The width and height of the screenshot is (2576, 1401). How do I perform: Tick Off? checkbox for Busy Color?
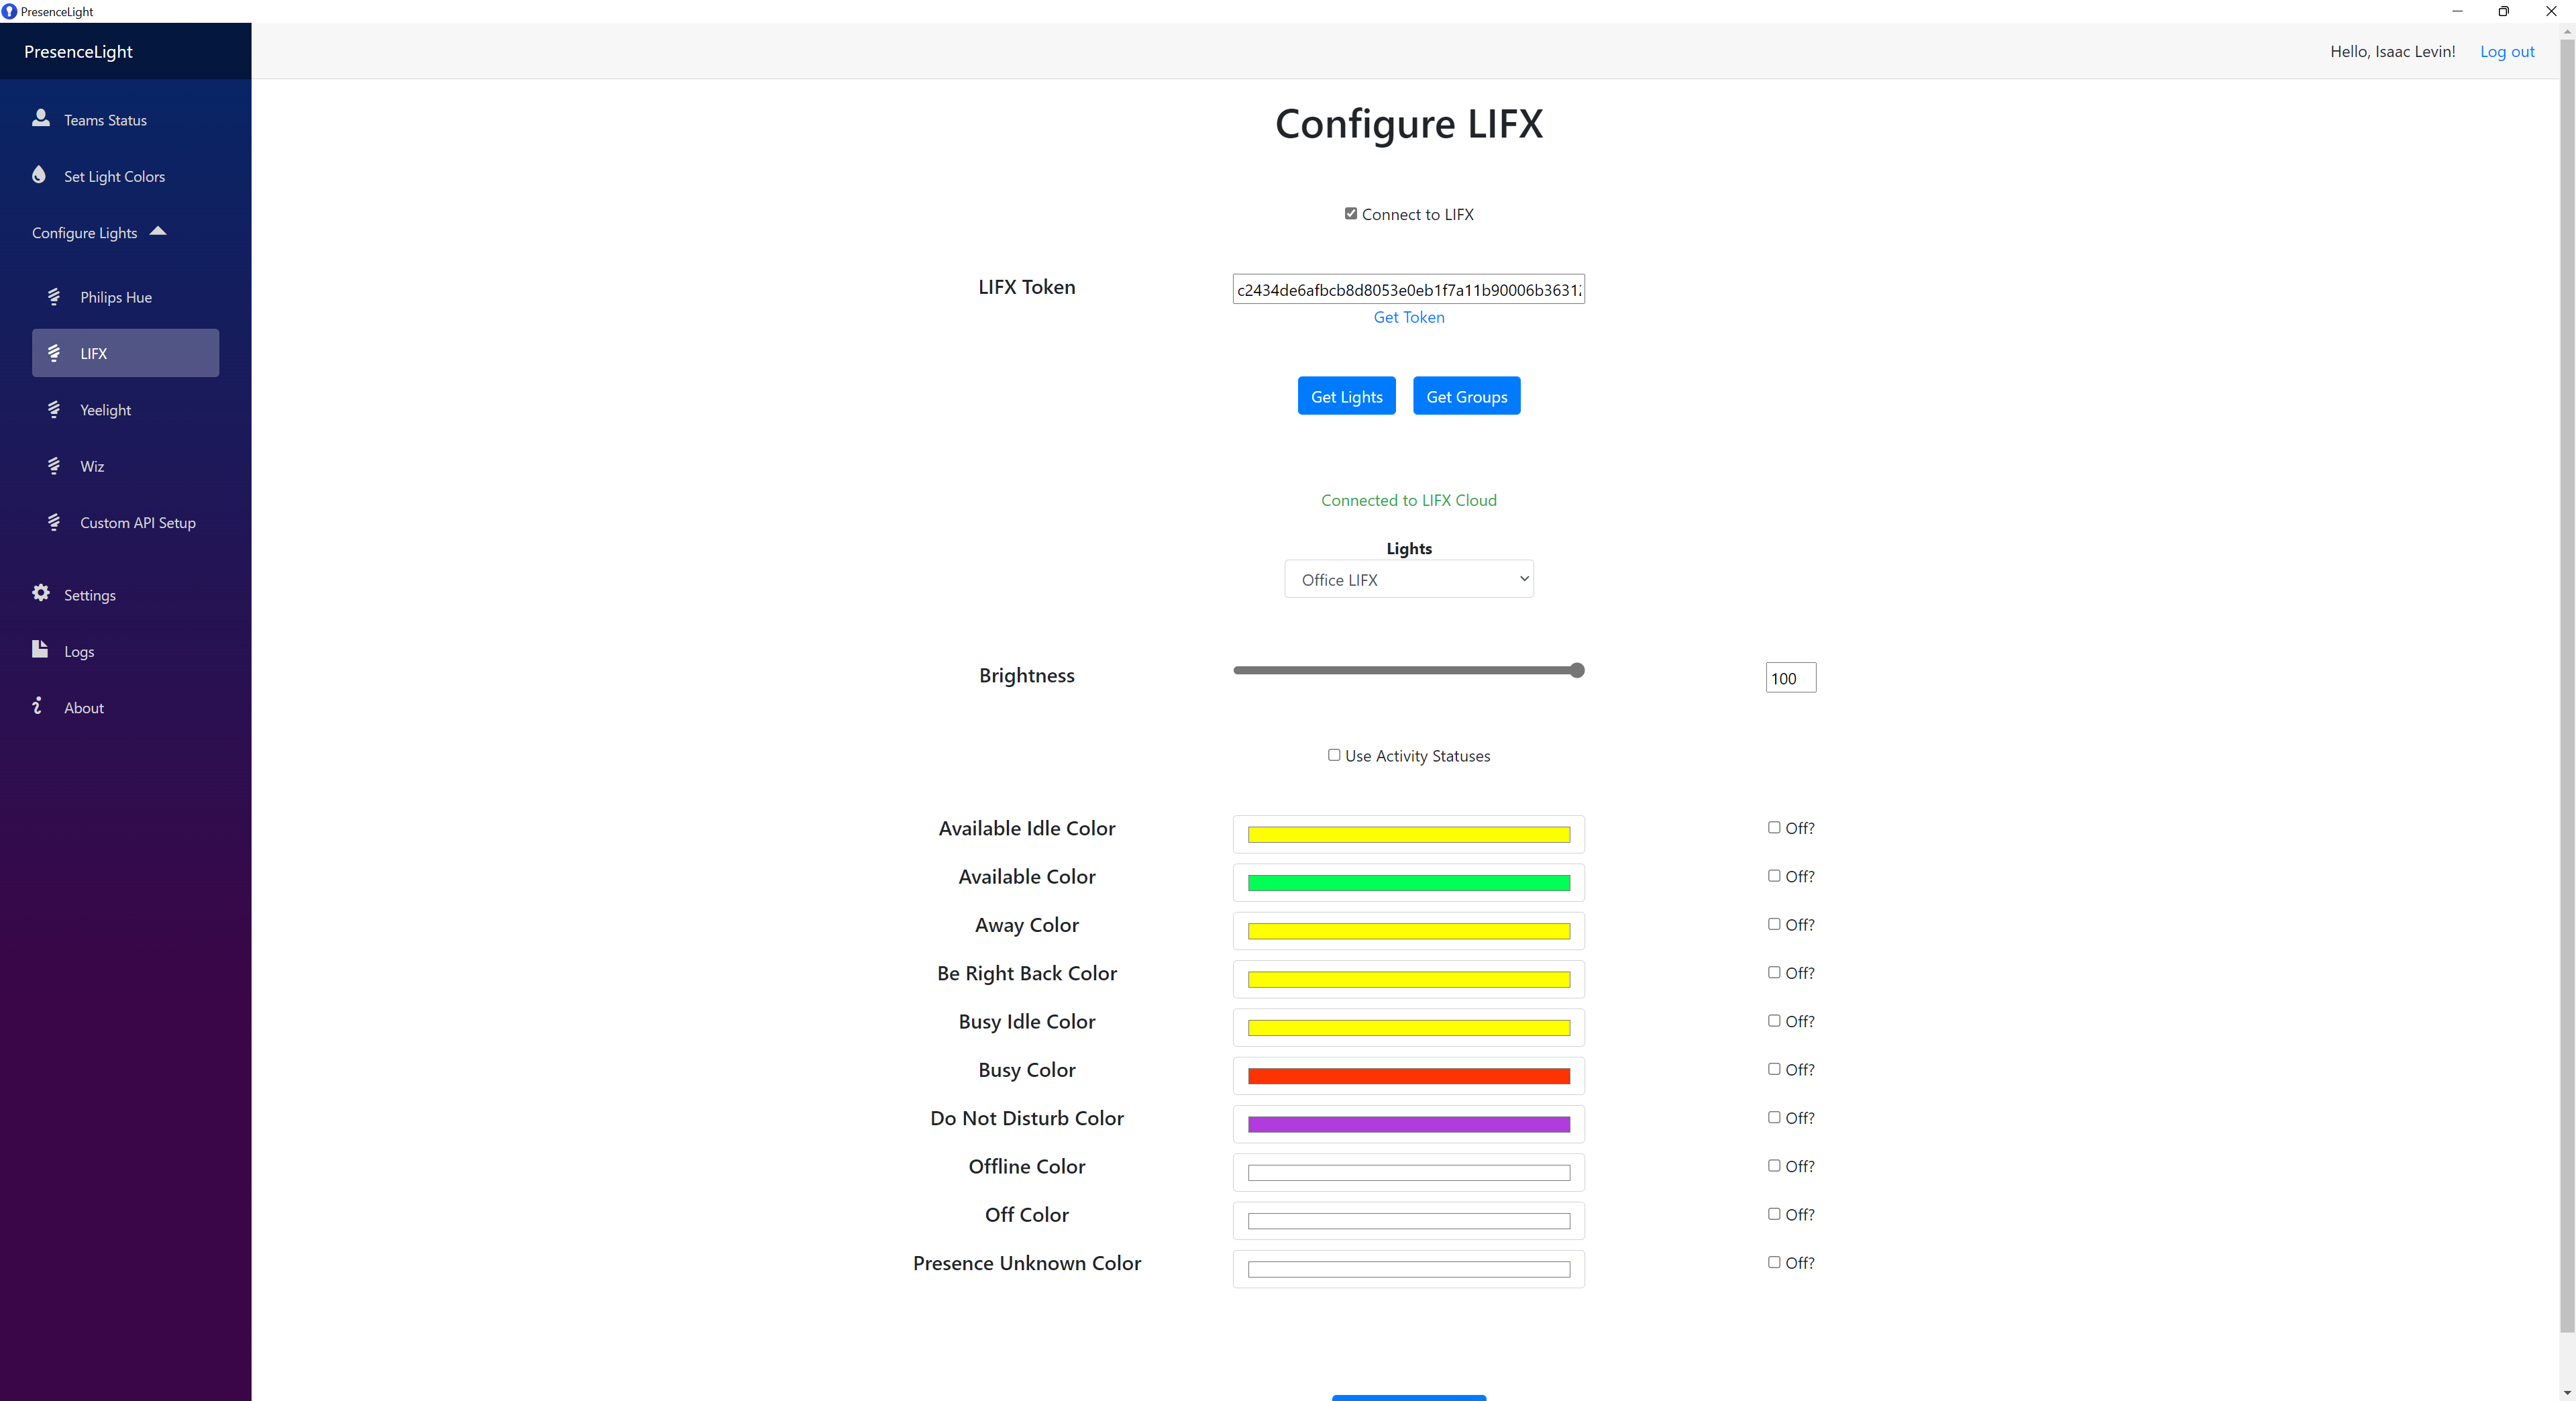tap(1774, 1069)
